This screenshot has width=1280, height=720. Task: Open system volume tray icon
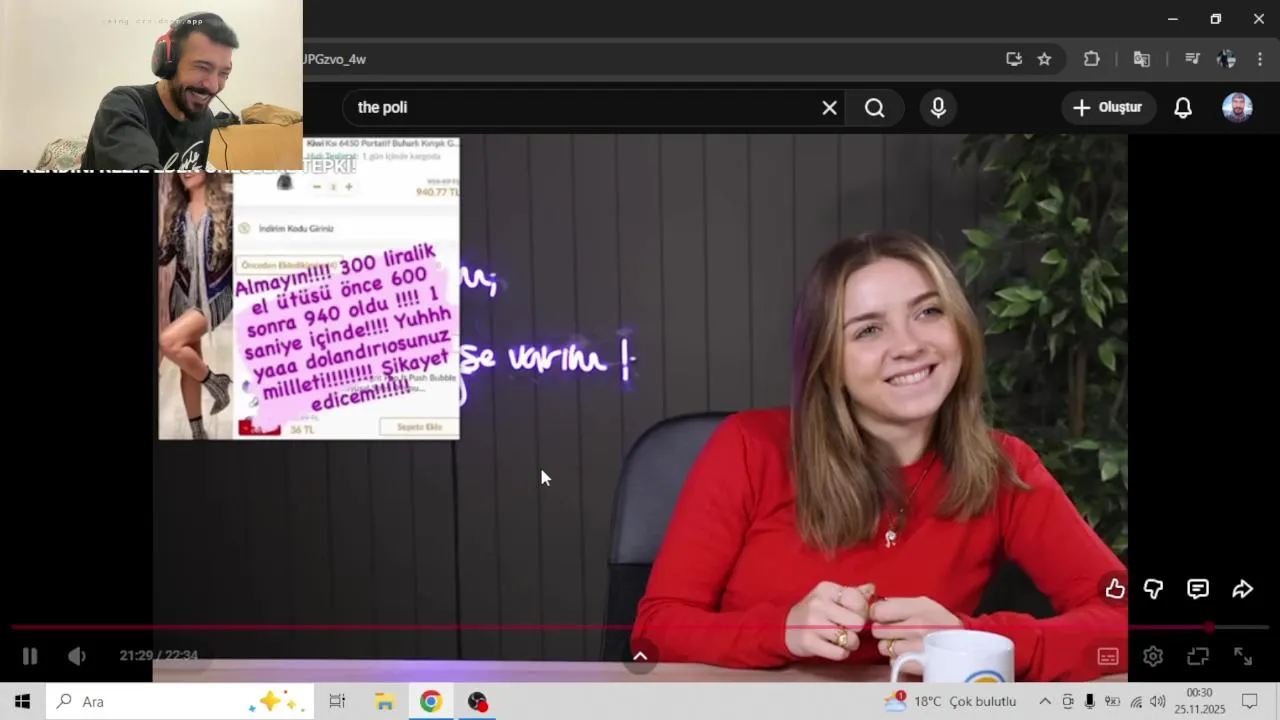[1158, 701]
